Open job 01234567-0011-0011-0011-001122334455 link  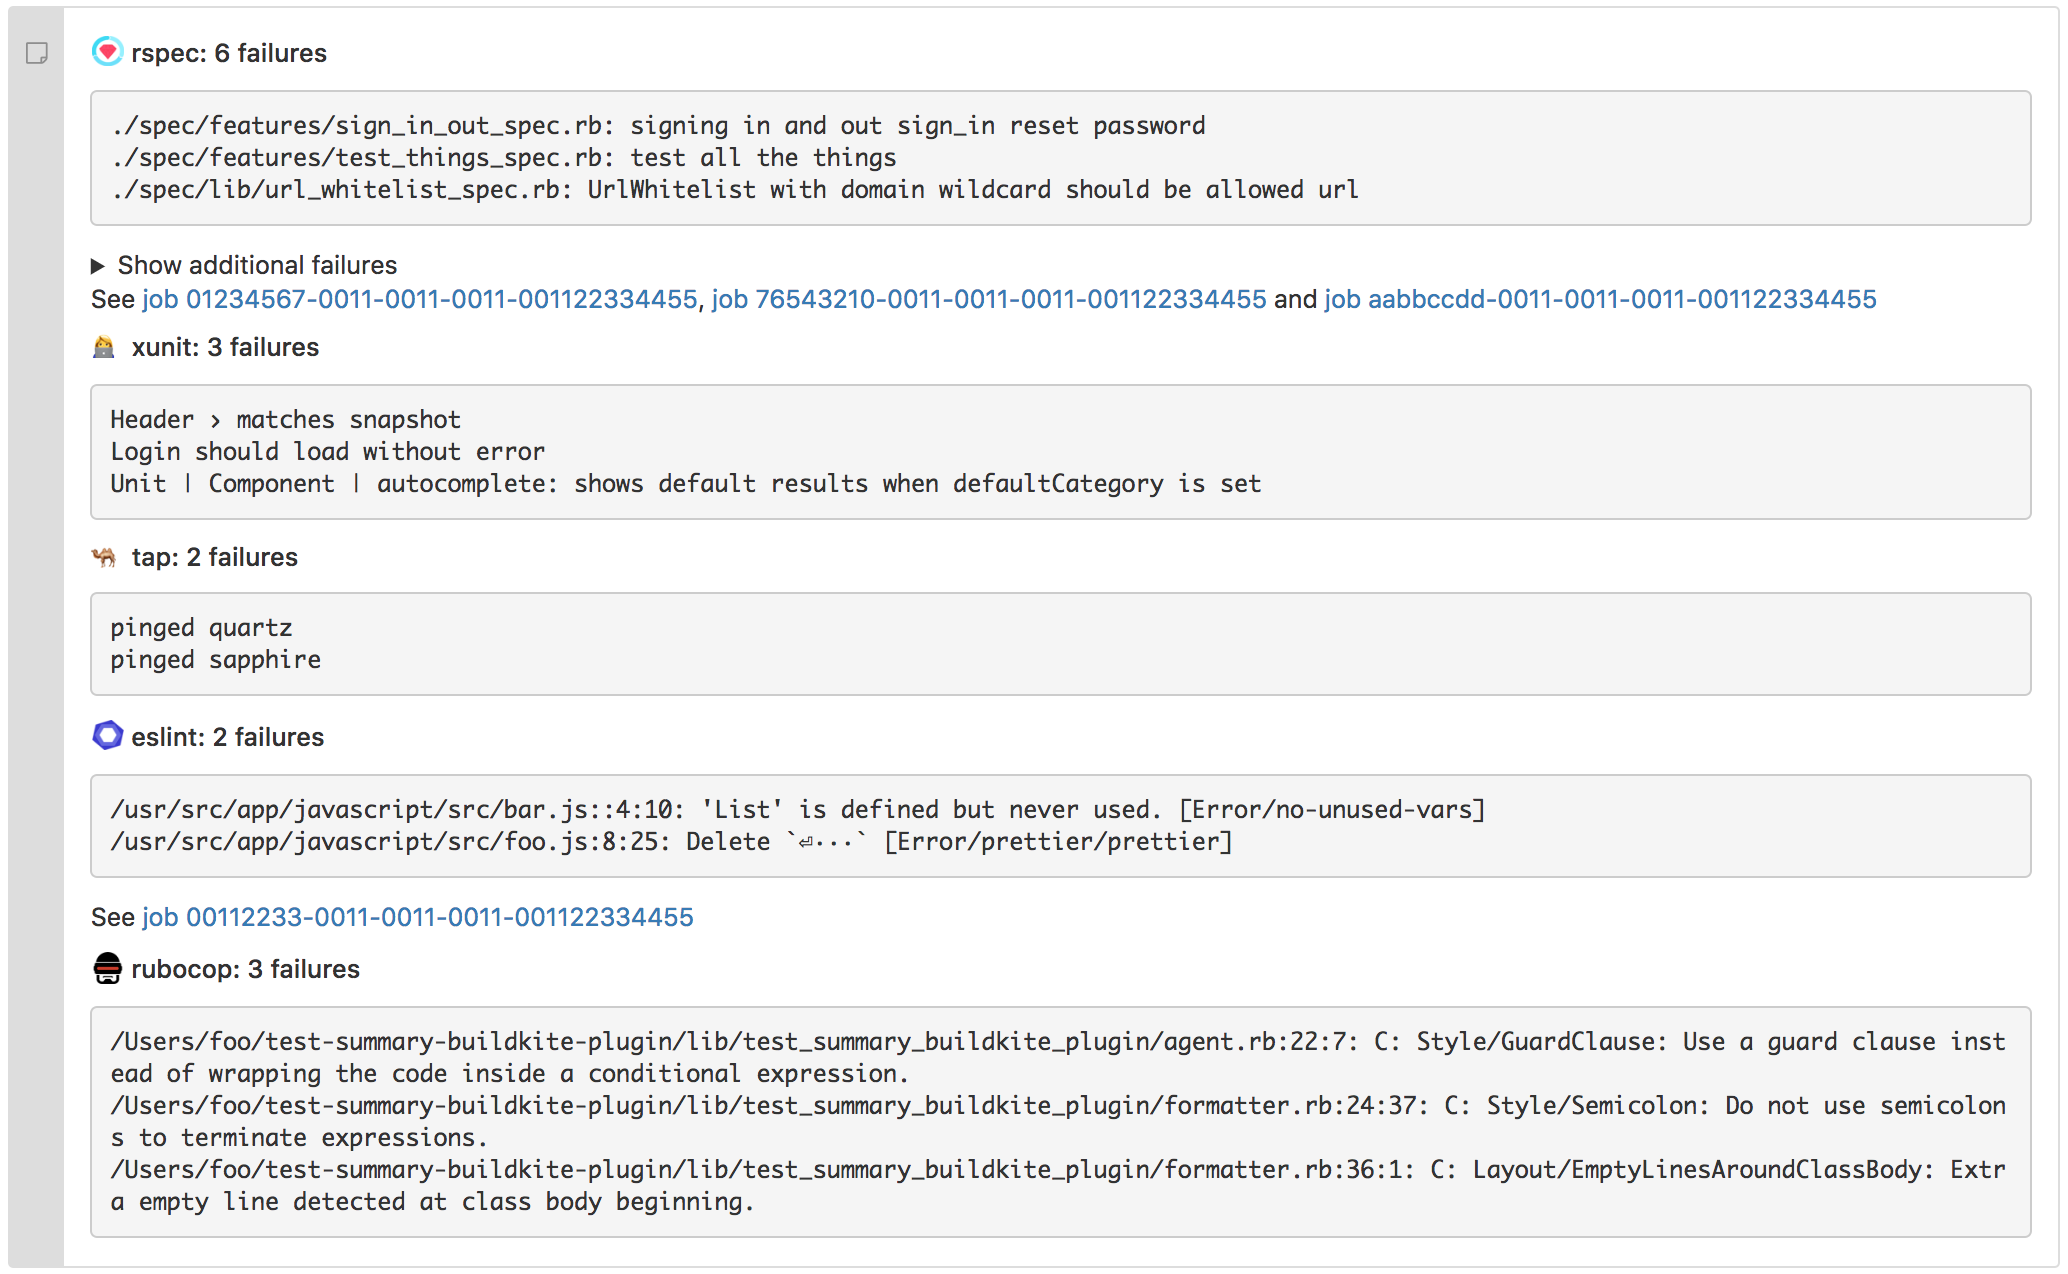pos(419,299)
